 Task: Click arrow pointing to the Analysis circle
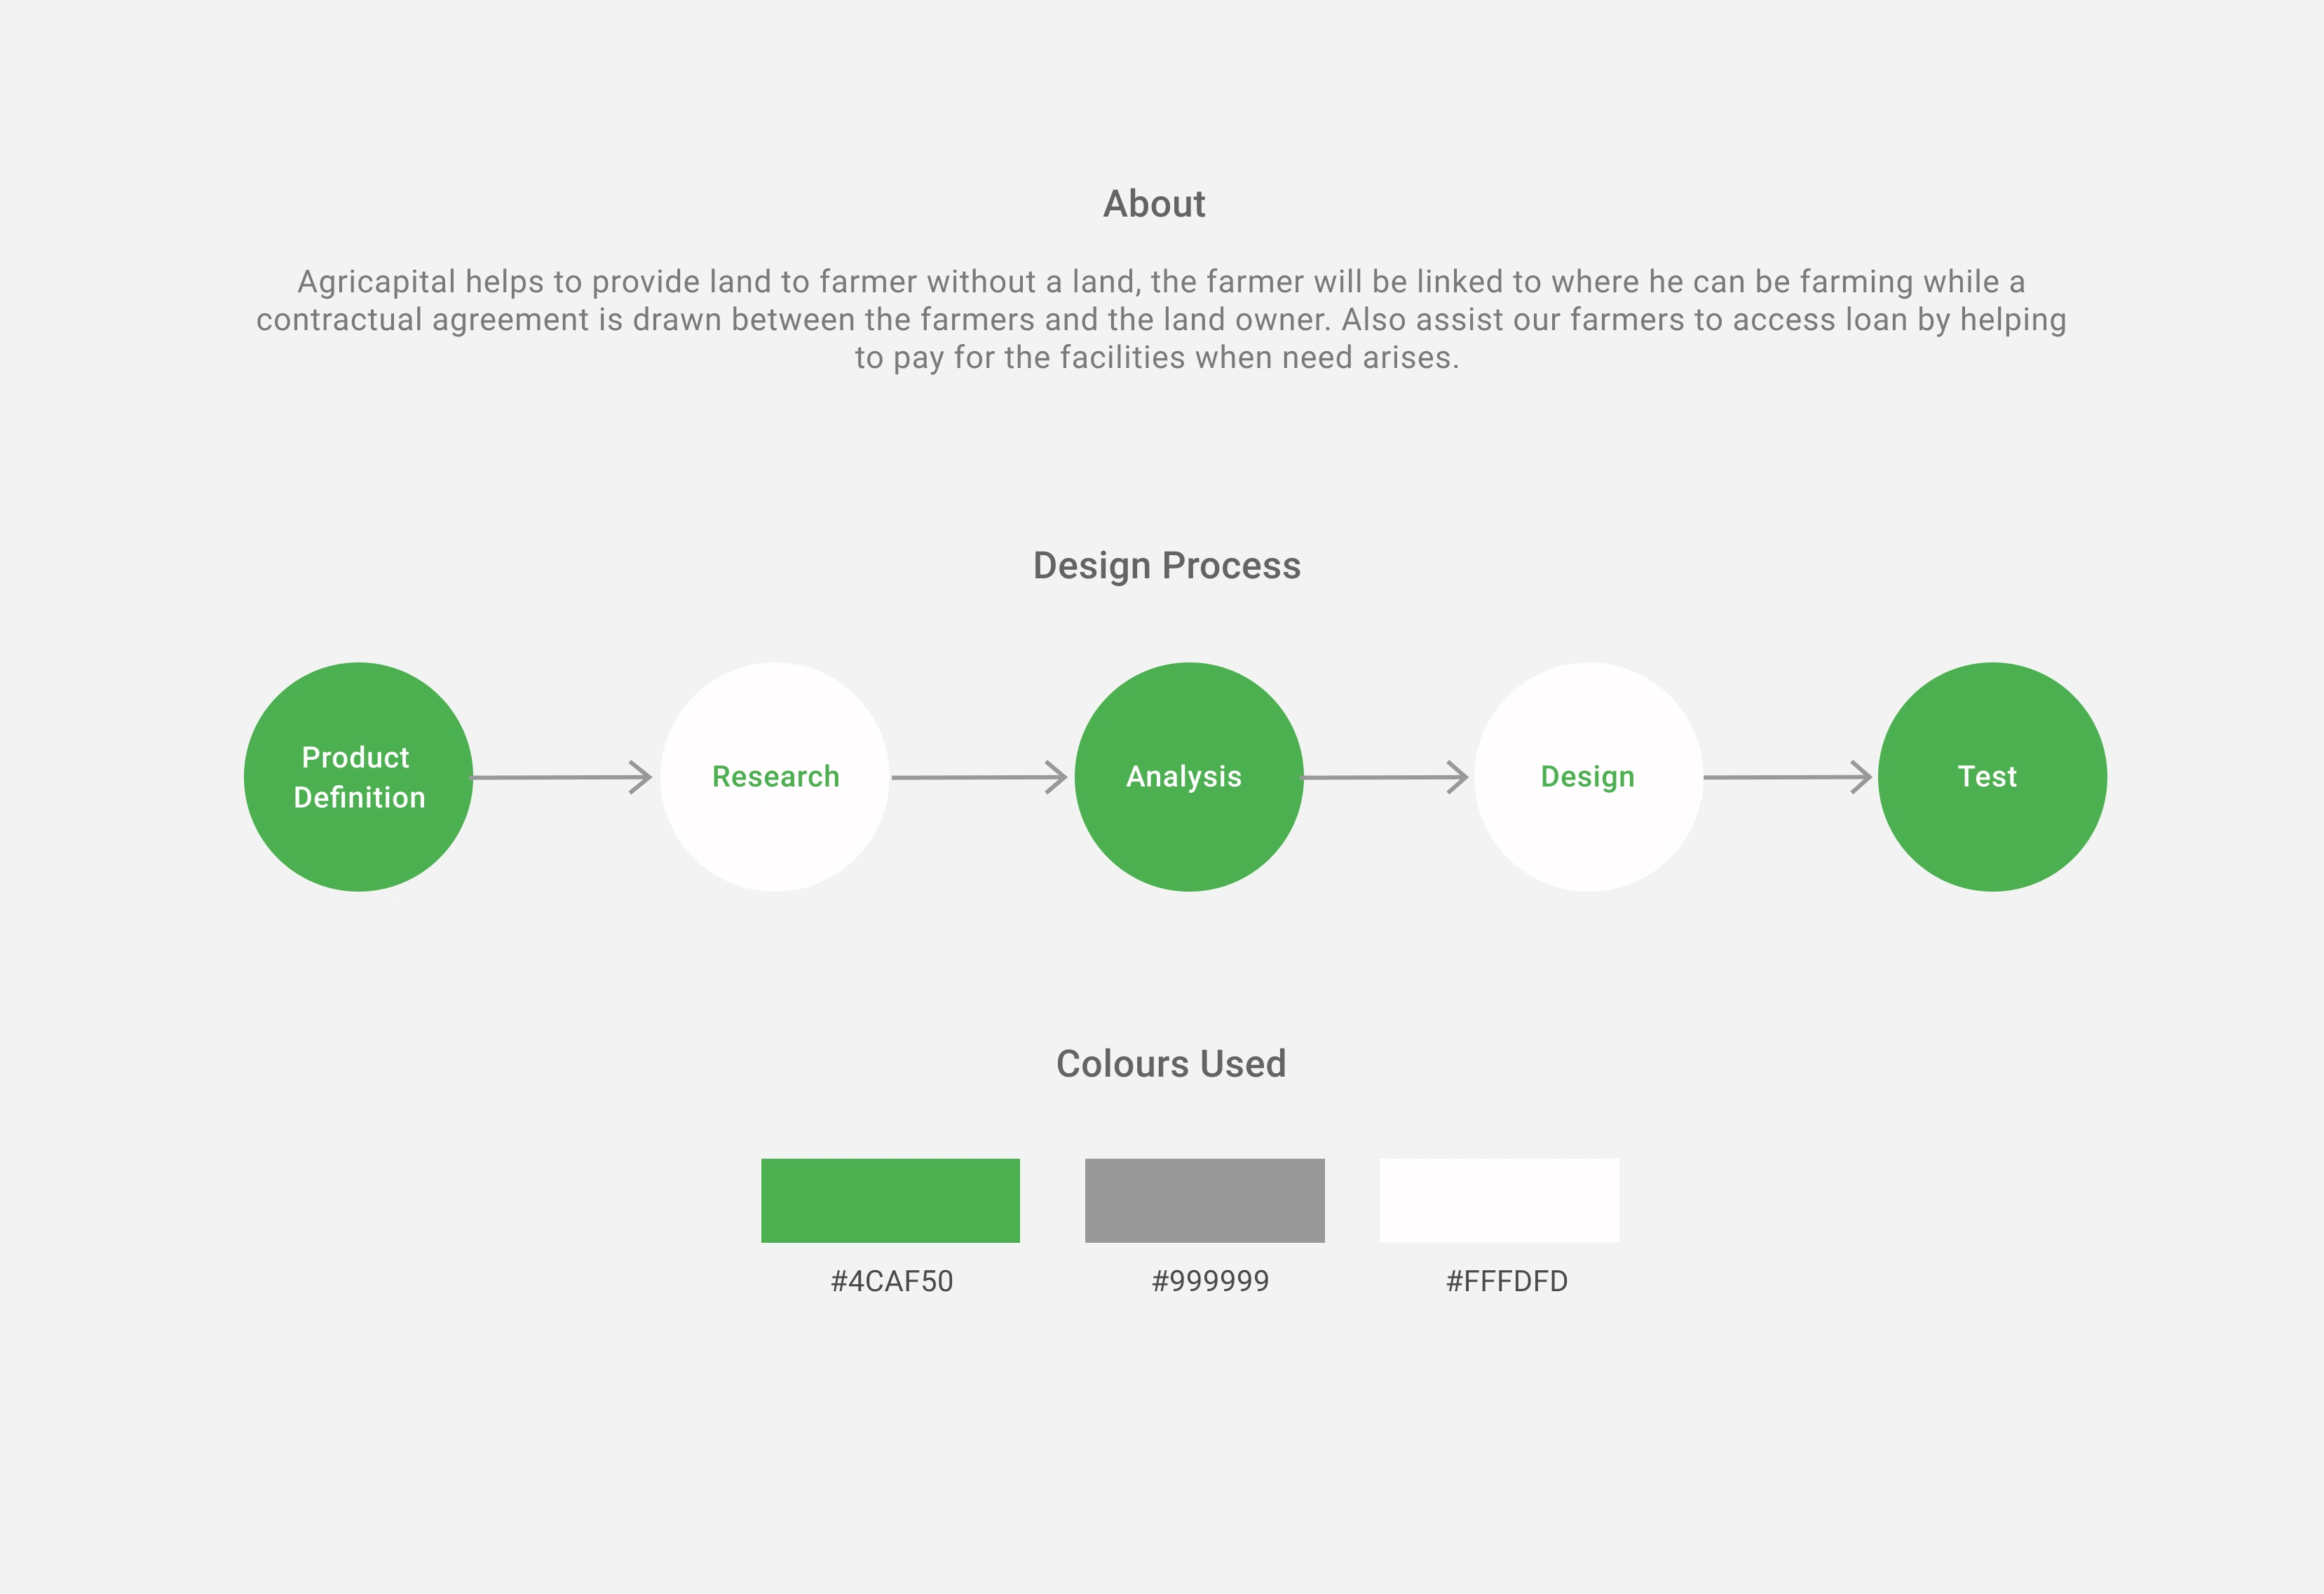coord(980,777)
